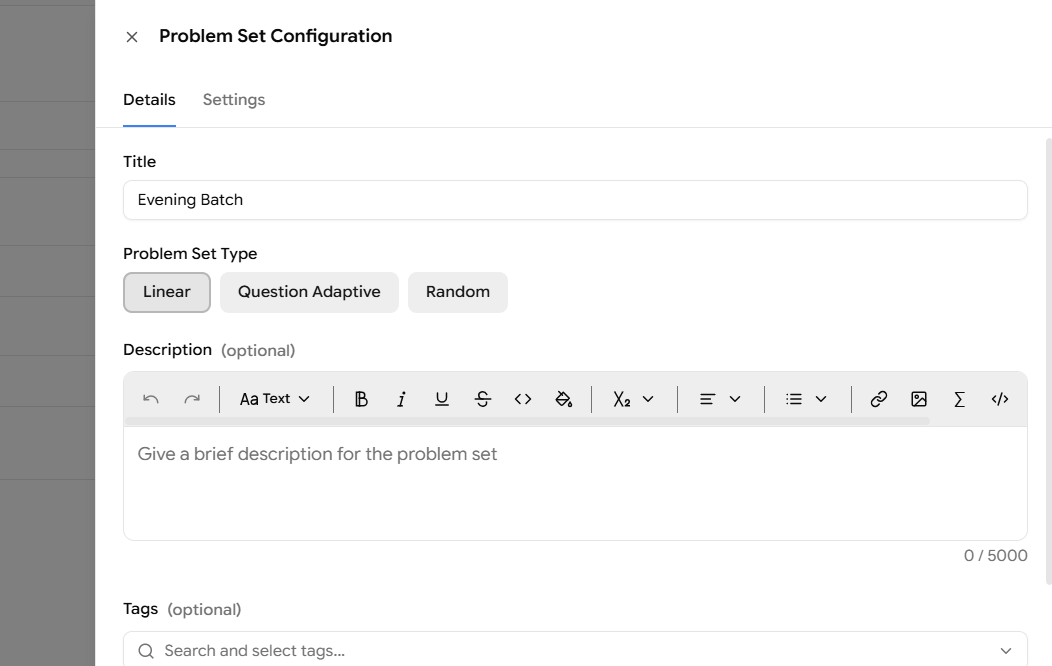Insert a math formula with sigma icon
Image resolution: width=1052 pixels, height=666 pixels.
959,399
